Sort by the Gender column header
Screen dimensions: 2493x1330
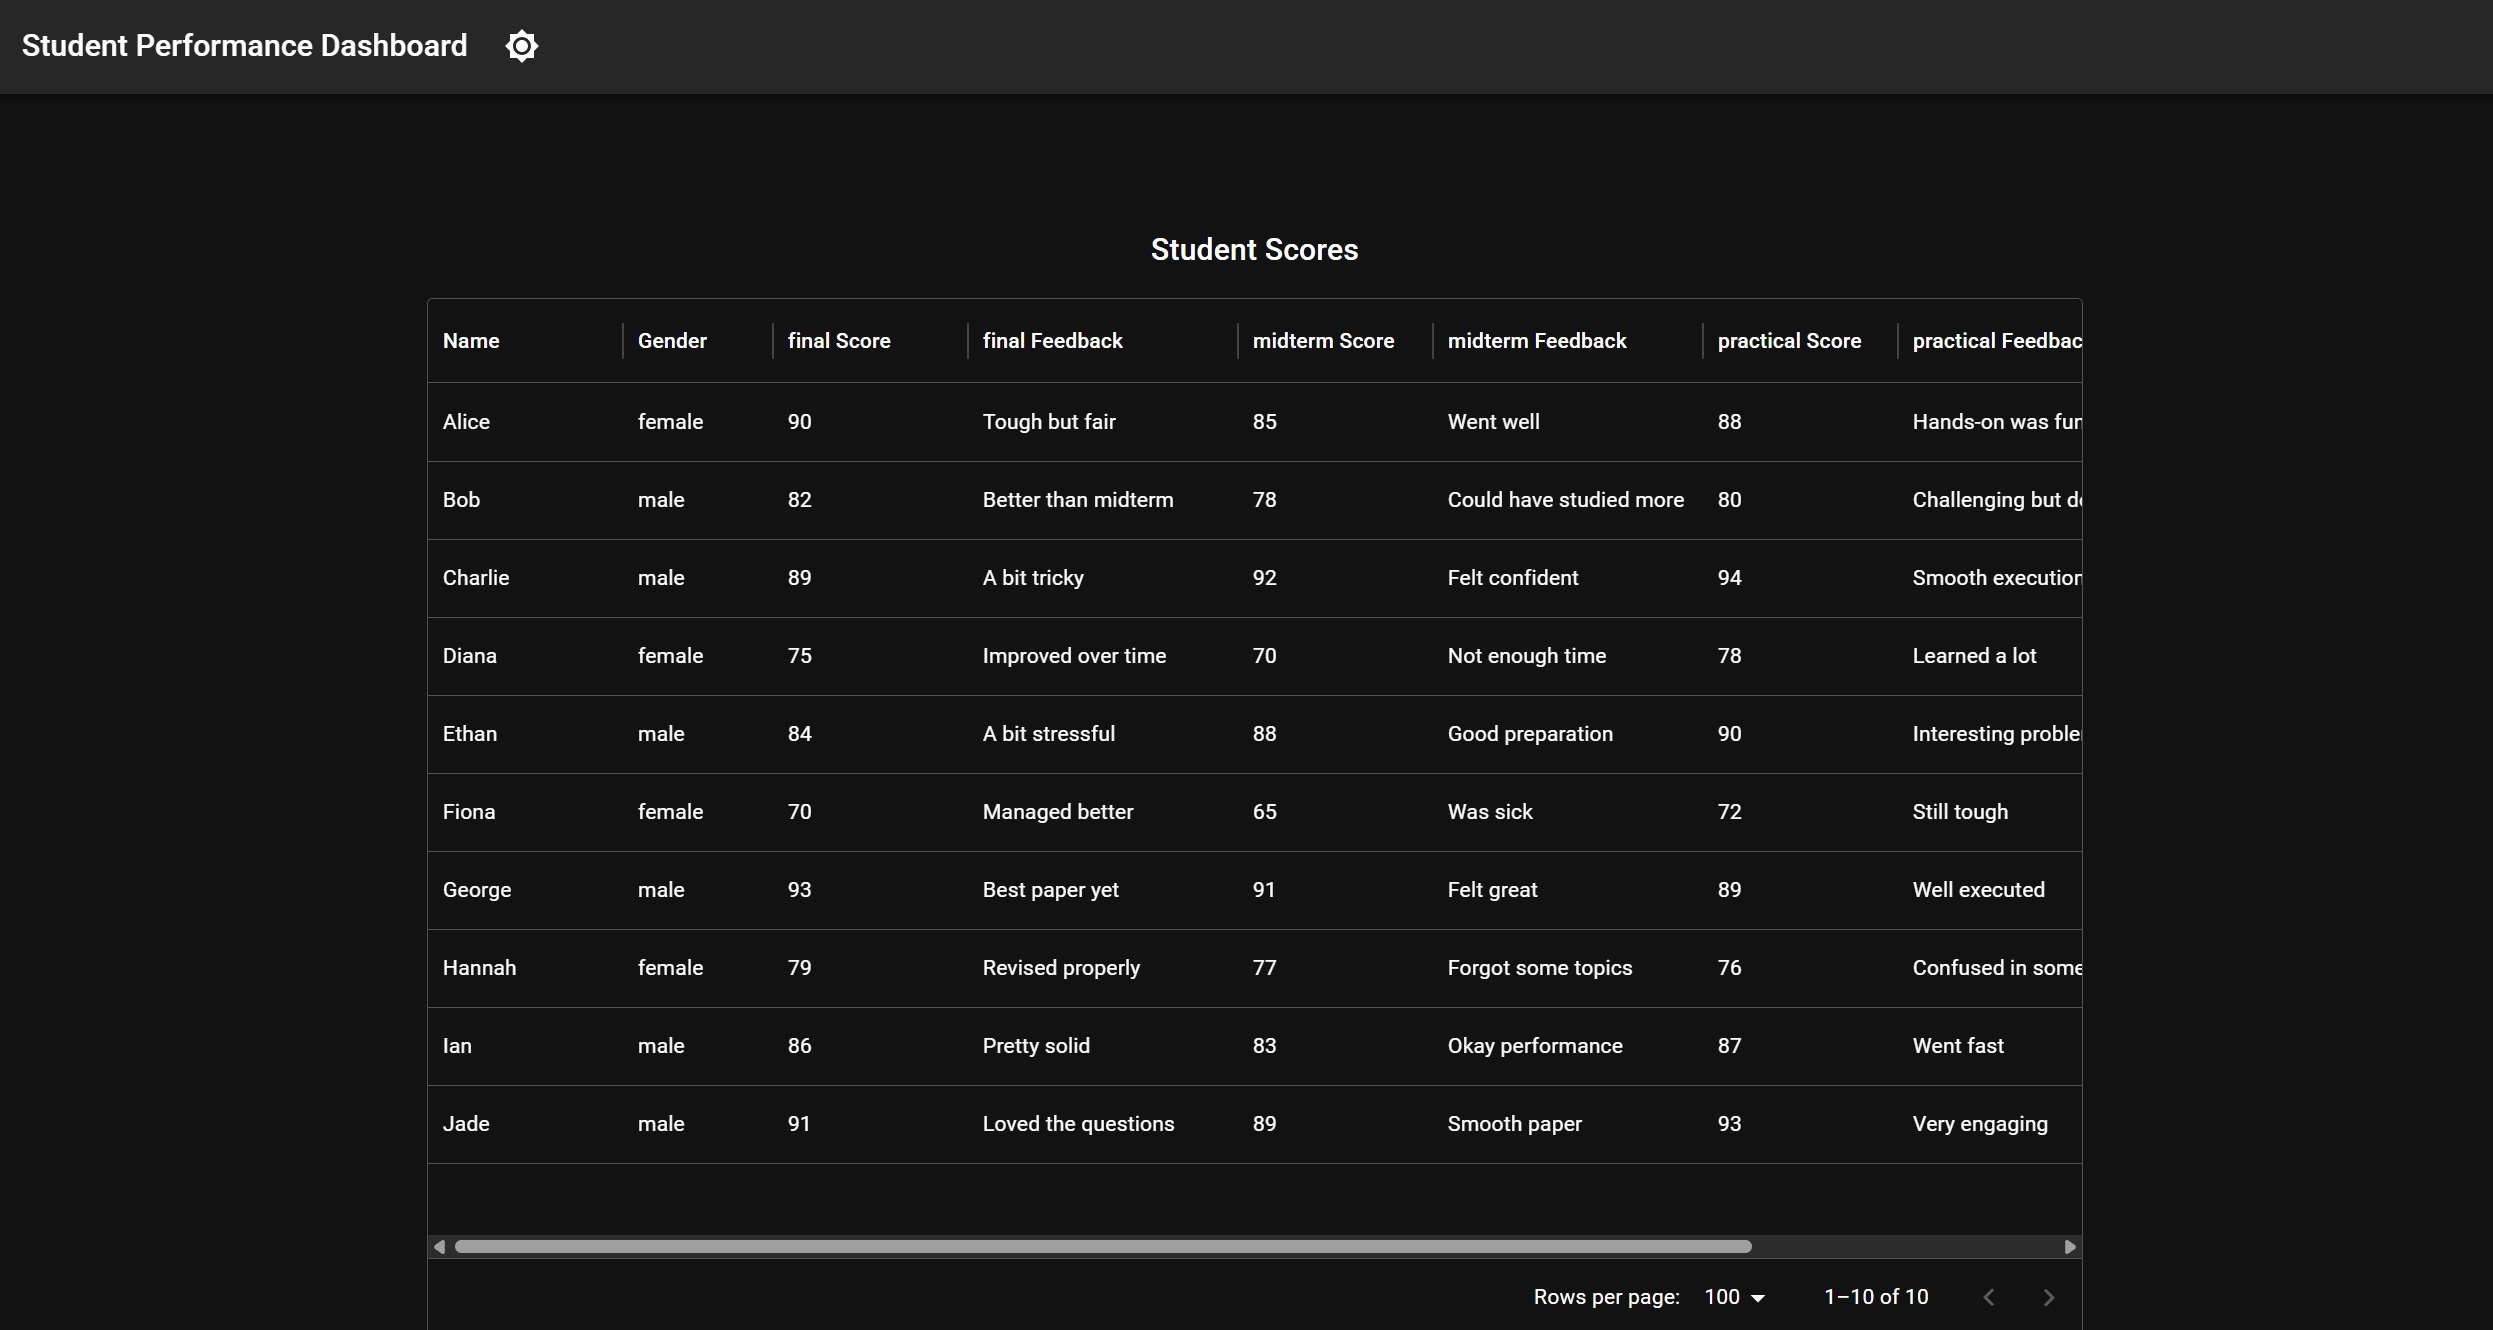pos(672,341)
